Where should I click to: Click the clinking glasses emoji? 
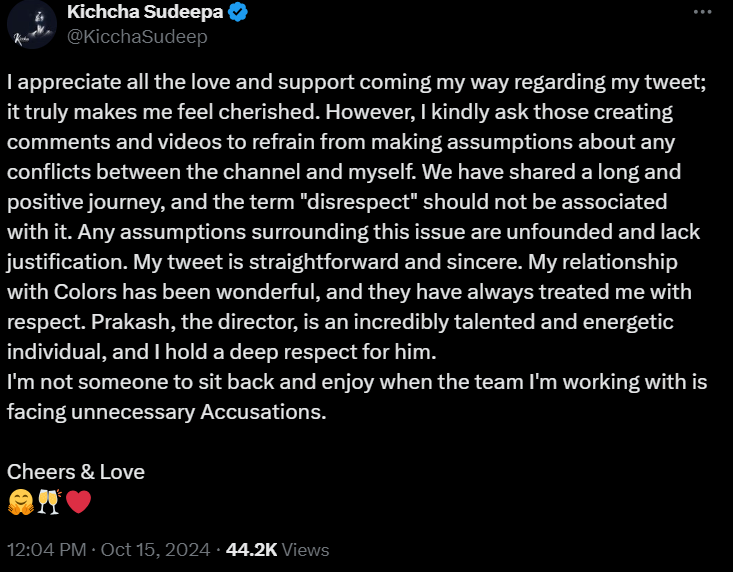coord(49,502)
